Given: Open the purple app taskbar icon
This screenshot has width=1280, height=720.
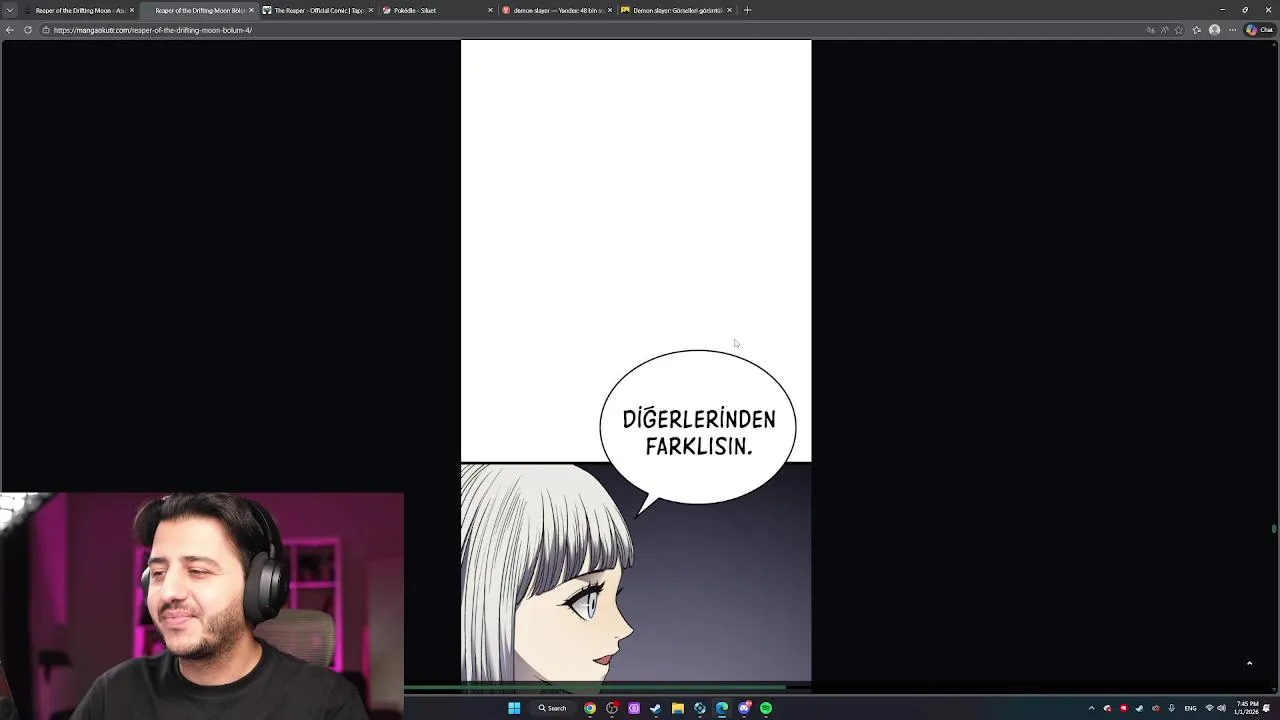Looking at the screenshot, I should (x=634, y=708).
